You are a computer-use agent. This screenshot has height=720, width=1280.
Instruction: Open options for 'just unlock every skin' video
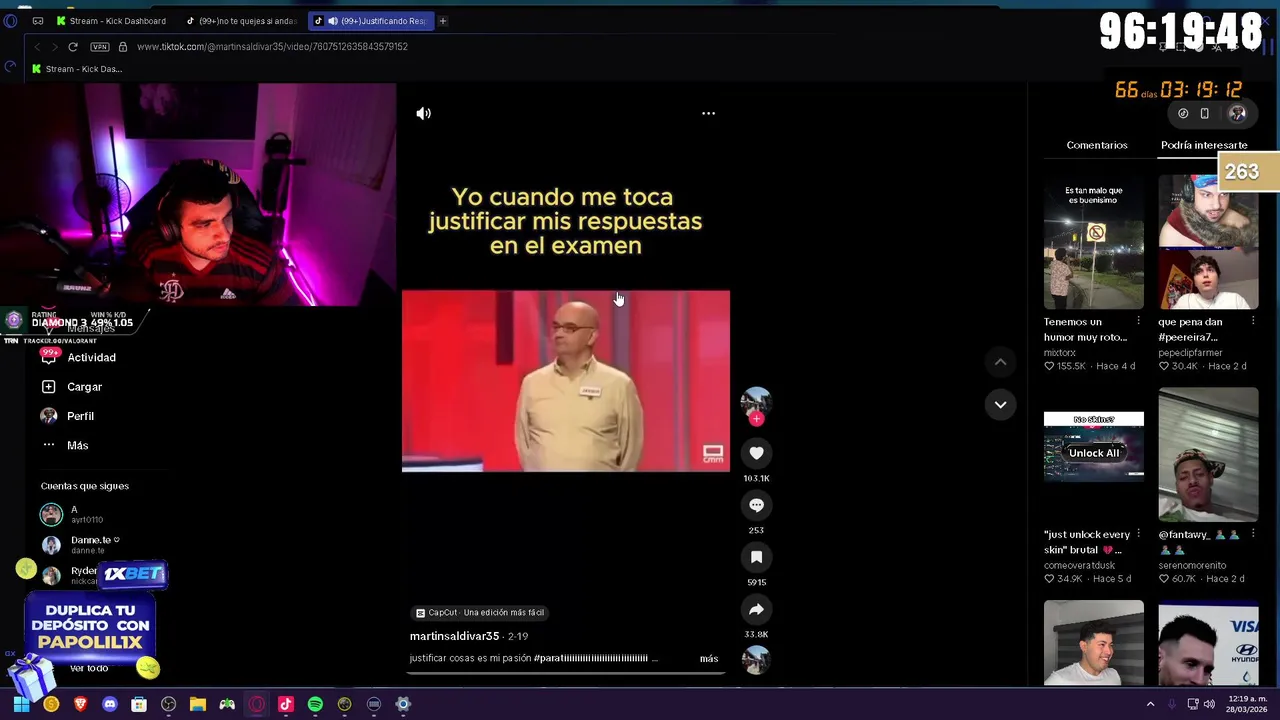(1138, 534)
